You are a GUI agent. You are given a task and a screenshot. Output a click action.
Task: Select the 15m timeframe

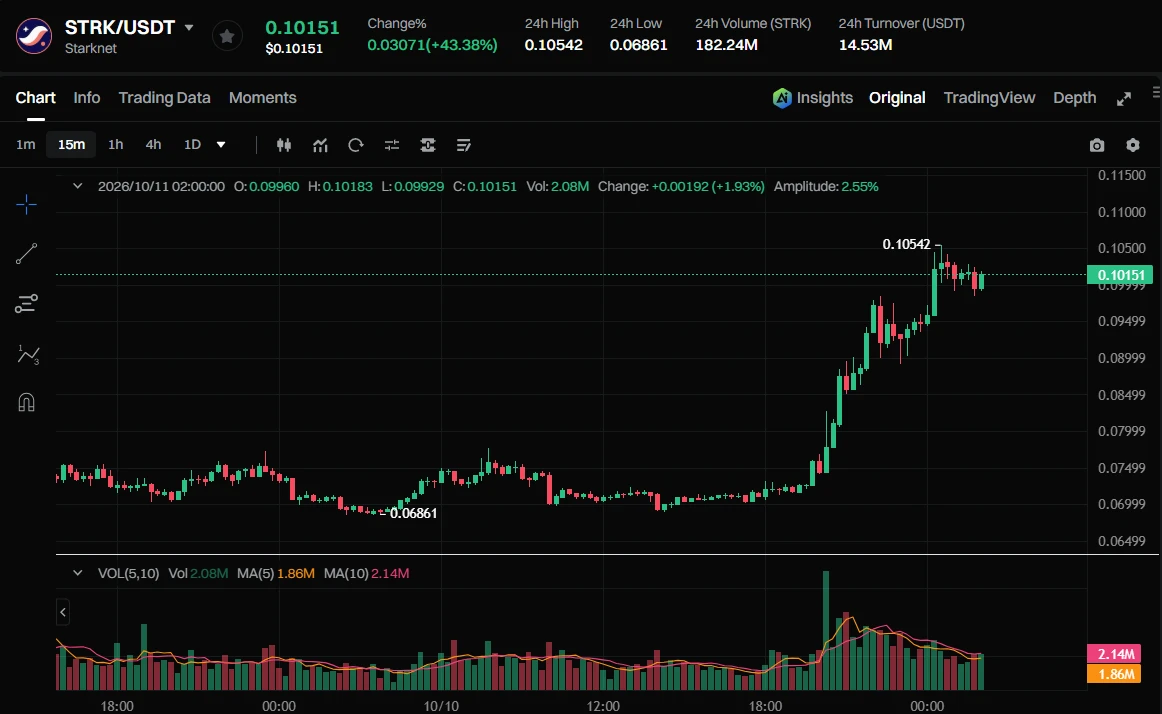coord(72,145)
